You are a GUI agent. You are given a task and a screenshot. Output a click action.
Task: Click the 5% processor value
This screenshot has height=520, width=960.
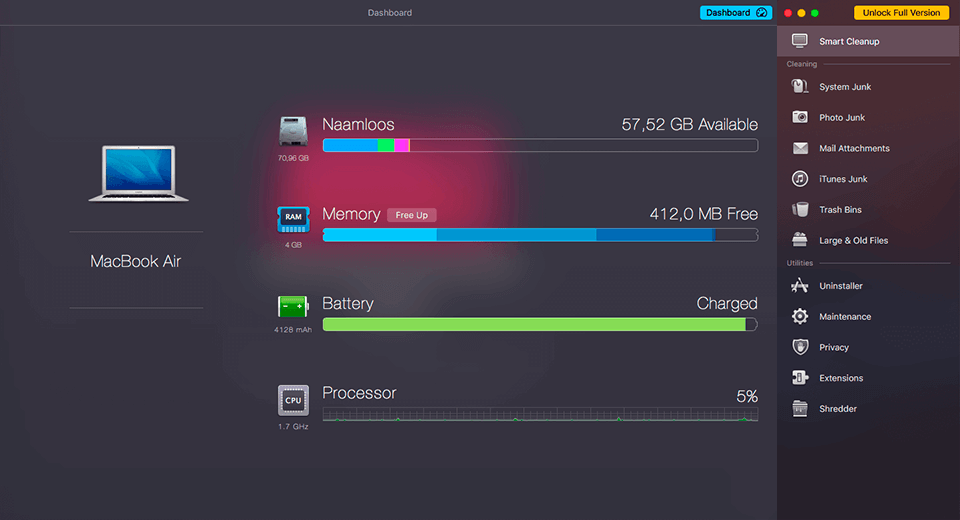(x=747, y=396)
